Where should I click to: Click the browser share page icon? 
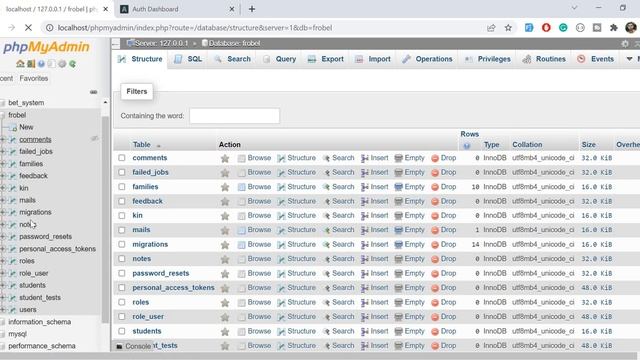(x=491, y=28)
